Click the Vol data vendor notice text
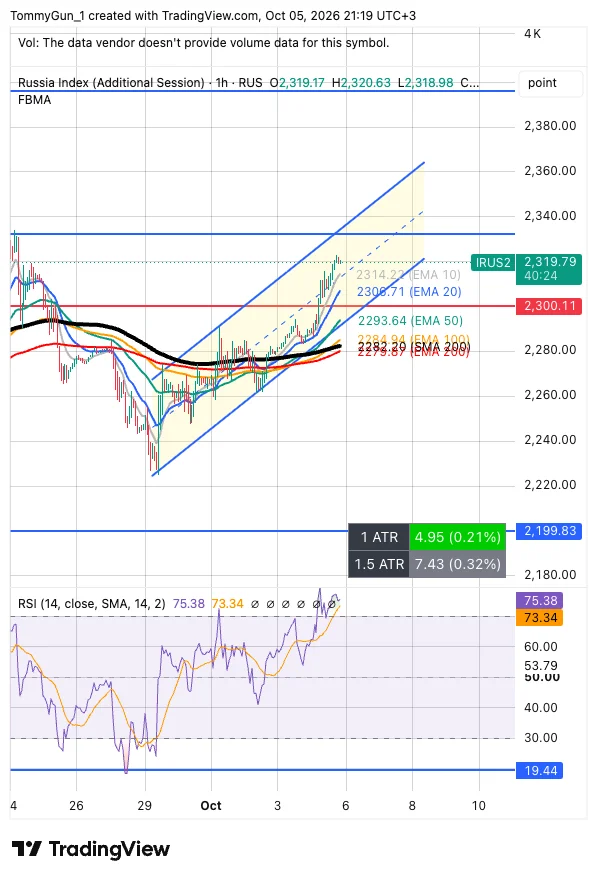 [203, 43]
